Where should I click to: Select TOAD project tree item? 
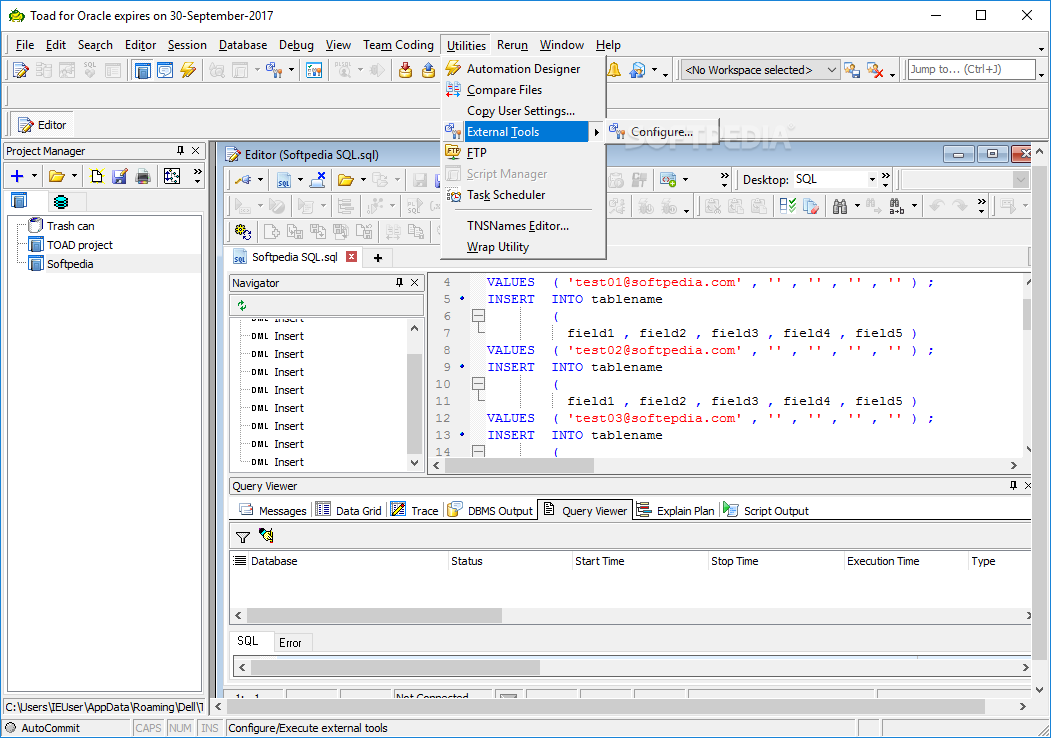80,245
